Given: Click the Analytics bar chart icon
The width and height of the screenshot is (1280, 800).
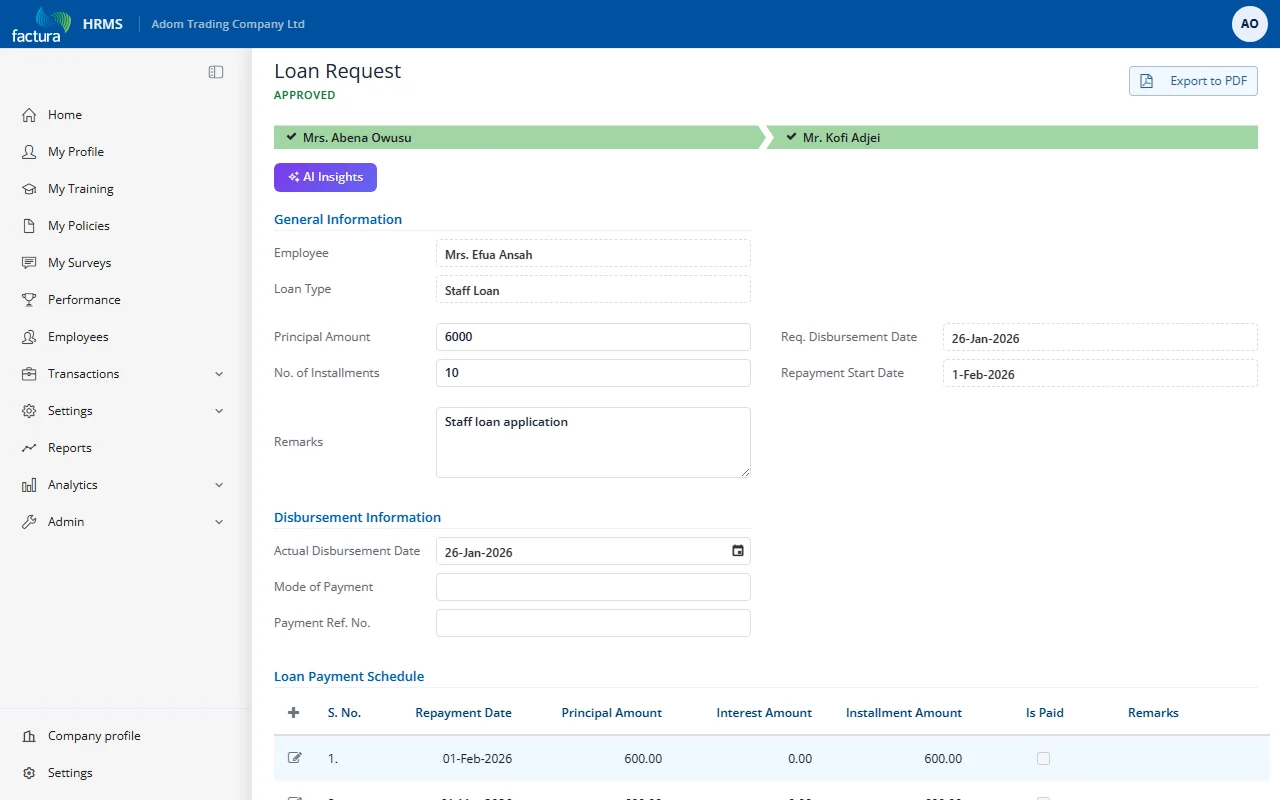Looking at the screenshot, I should [x=29, y=485].
